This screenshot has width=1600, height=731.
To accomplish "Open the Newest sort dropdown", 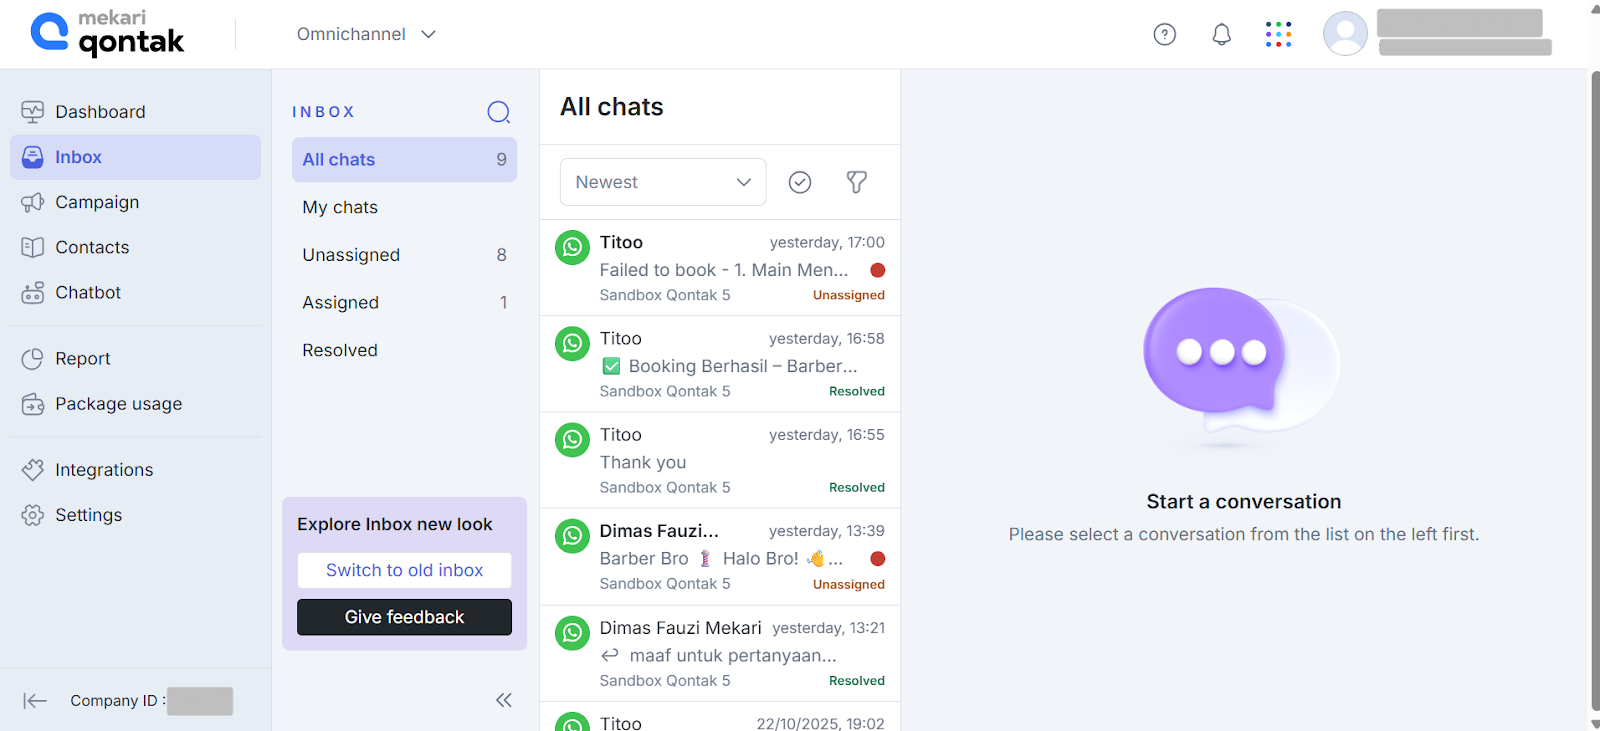I will coord(662,182).
